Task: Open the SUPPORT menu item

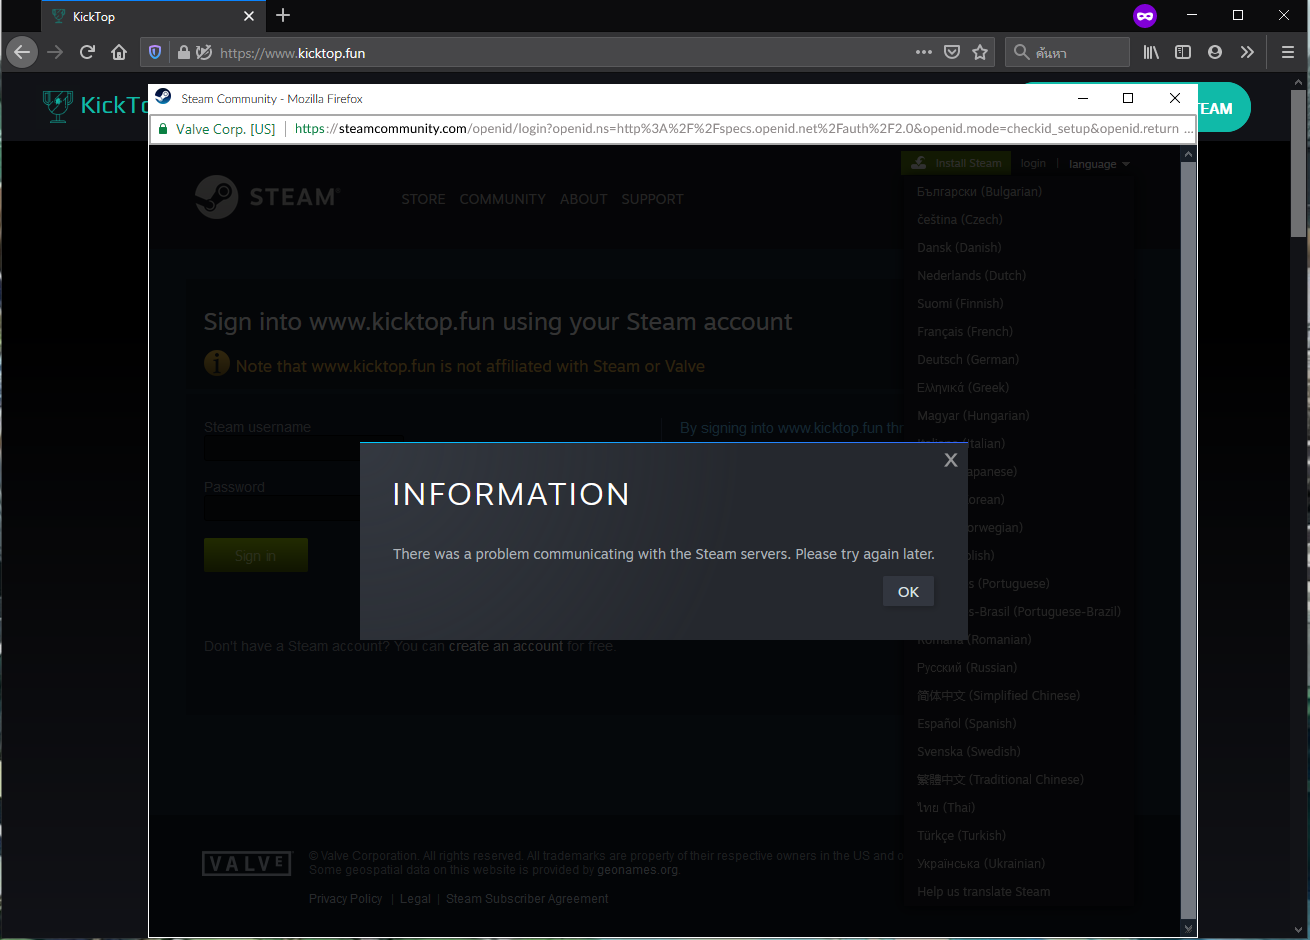Action: click(652, 199)
